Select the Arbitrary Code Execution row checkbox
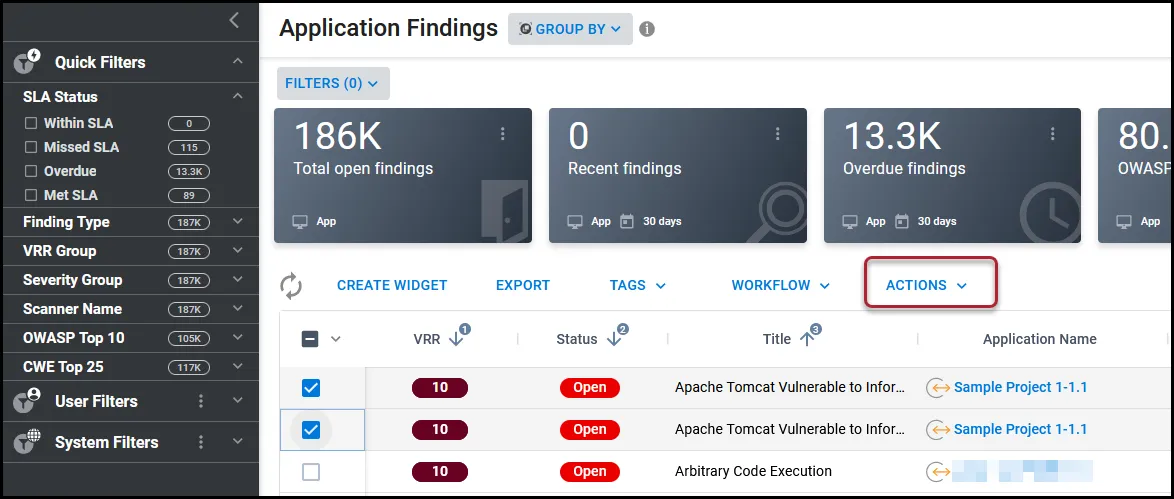The image size is (1174, 499). pyautogui.click(x=310, y=472)
